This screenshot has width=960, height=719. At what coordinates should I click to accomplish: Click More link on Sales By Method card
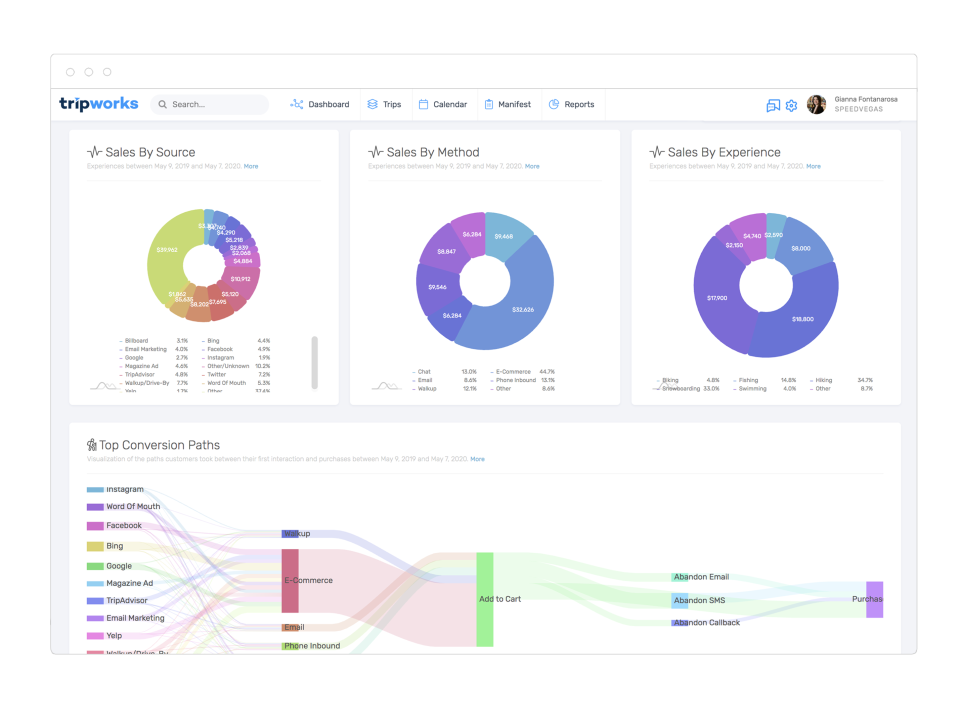[x=533, y=166]
